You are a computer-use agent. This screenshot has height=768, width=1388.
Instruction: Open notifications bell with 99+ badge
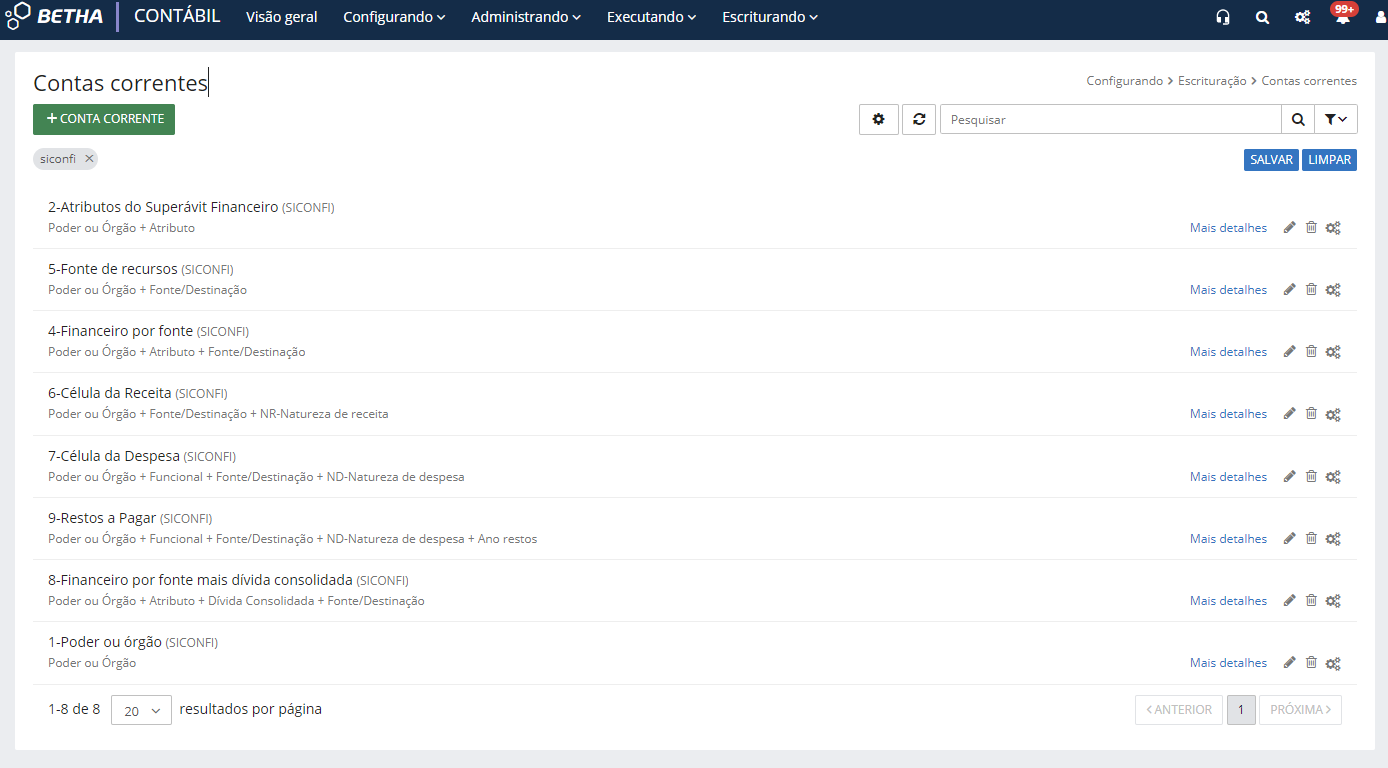pos(1343,15)
